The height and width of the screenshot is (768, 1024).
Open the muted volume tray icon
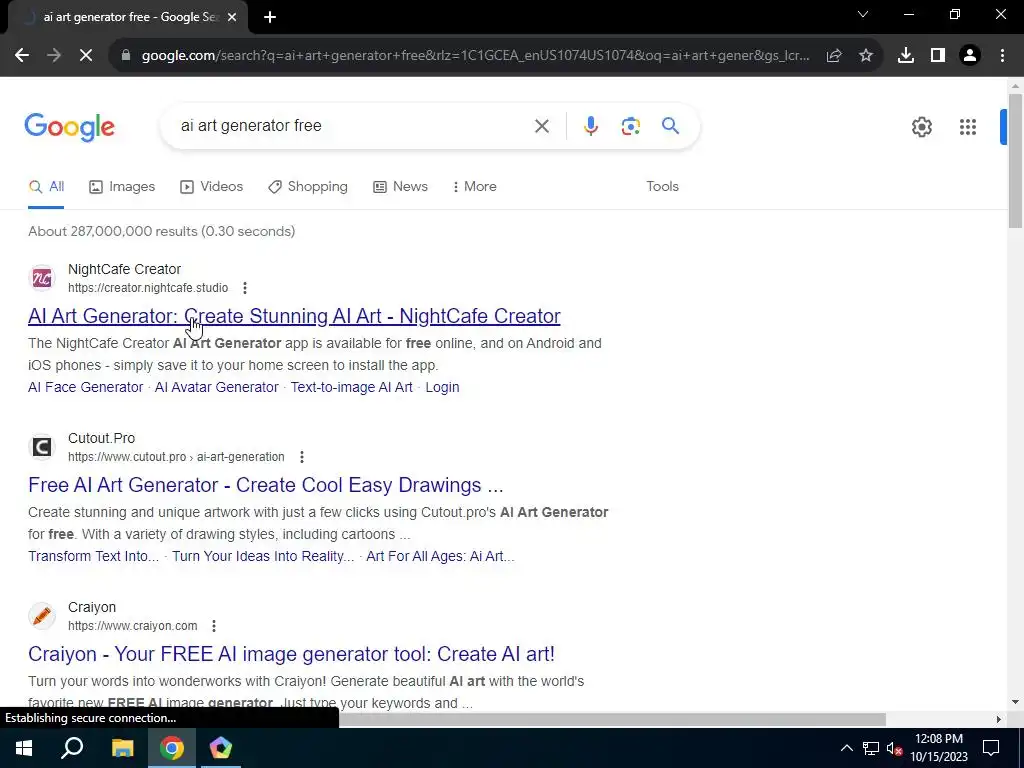894,749
